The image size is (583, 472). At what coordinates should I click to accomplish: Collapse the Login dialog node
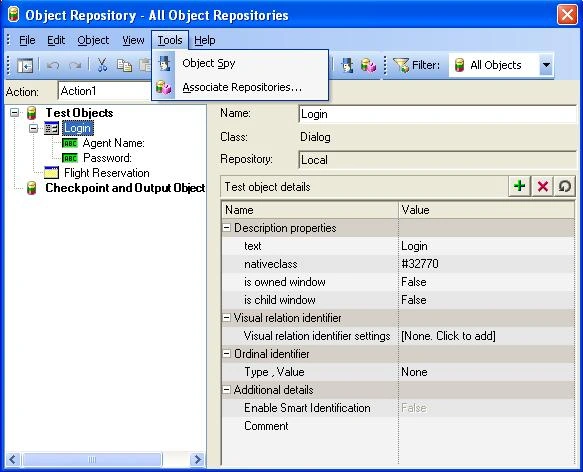(x=33, y=128)
